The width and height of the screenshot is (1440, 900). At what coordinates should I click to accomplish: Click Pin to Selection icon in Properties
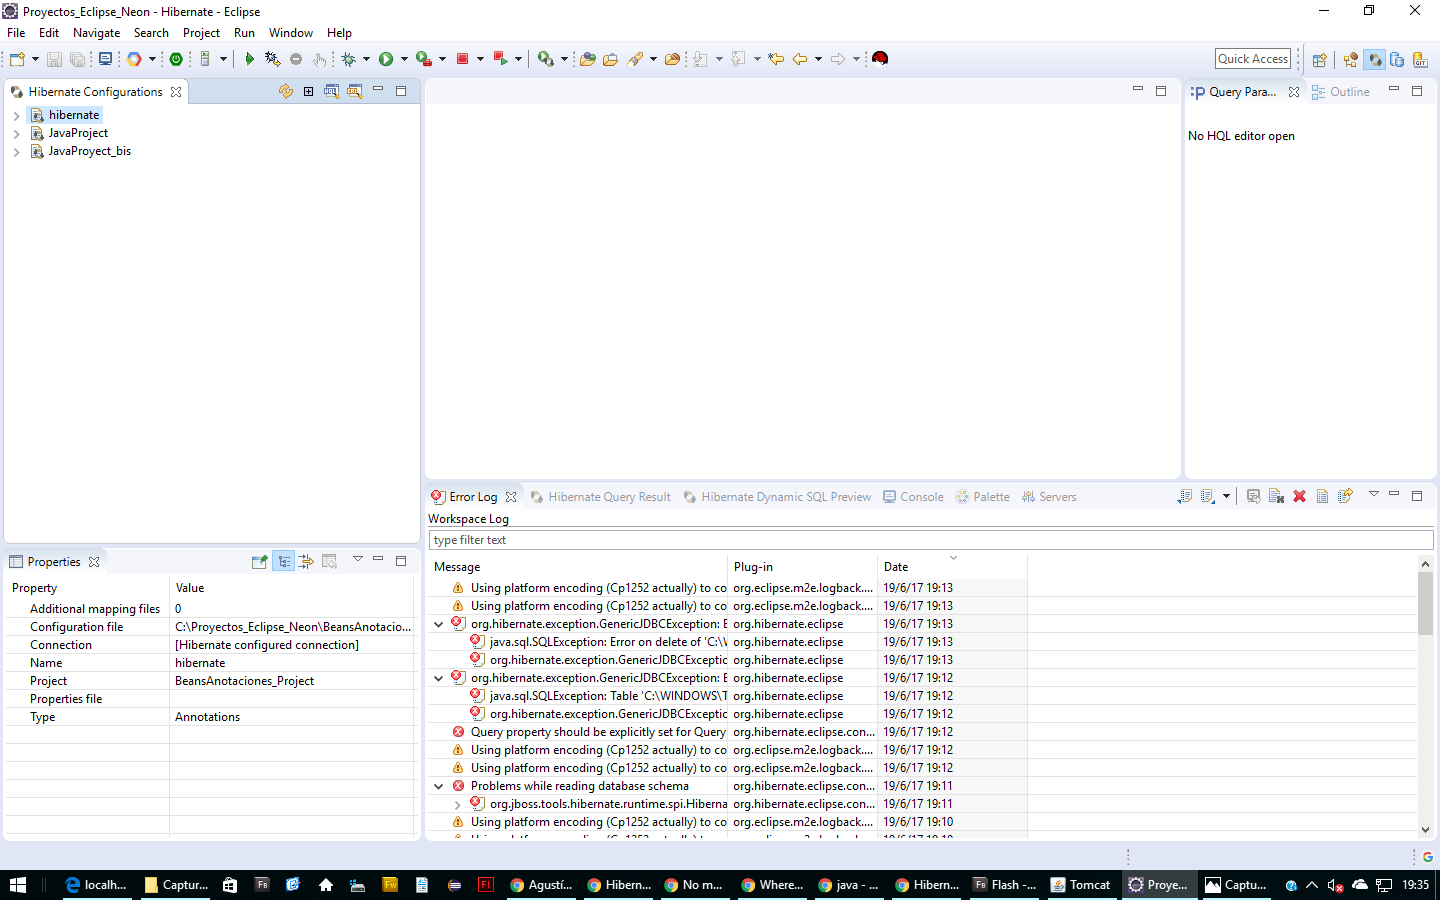(260, 561)
